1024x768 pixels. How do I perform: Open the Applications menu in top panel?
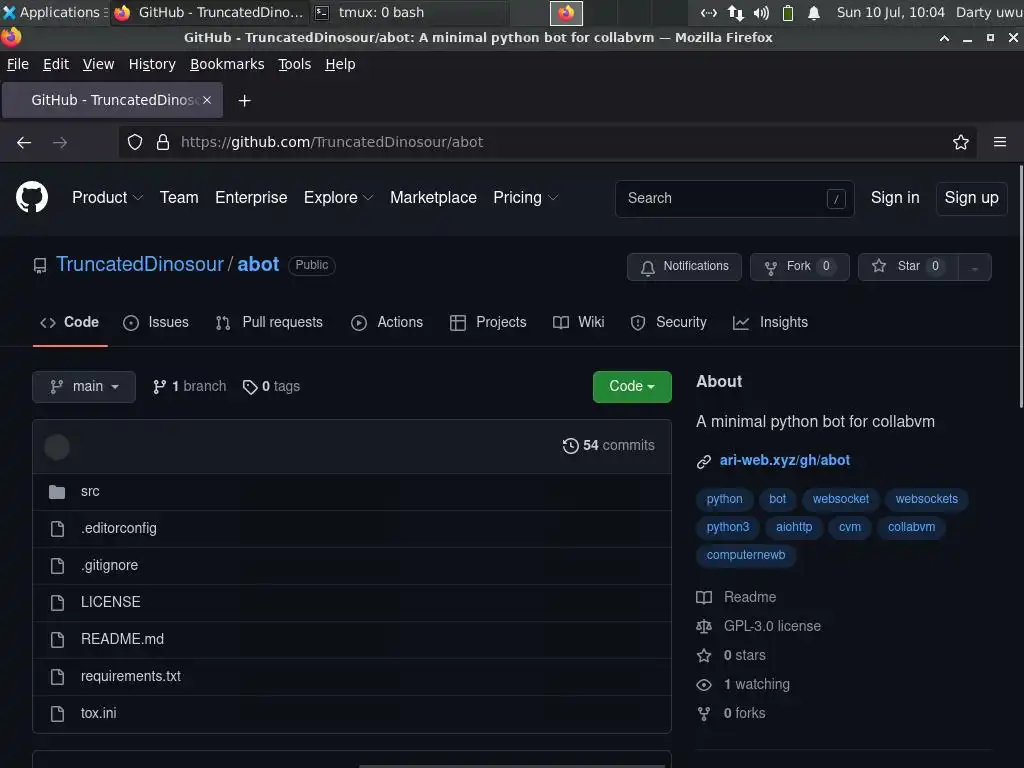point(55,12)
